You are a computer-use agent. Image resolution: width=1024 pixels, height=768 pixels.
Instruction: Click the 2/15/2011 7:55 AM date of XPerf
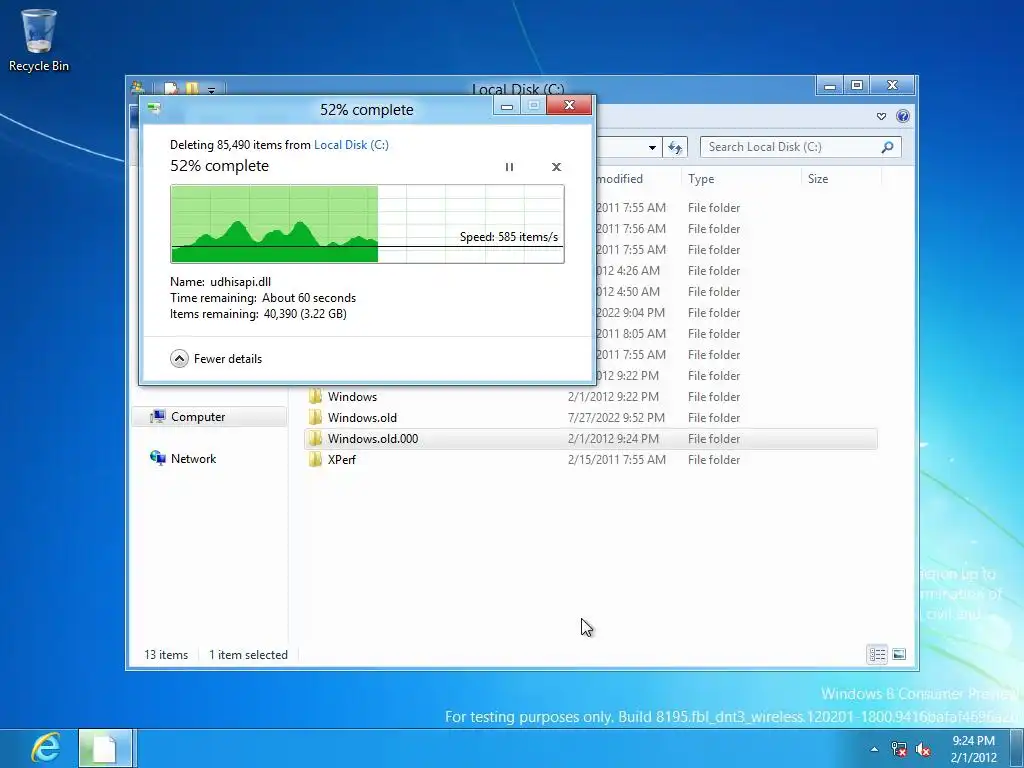pos(617,460)
